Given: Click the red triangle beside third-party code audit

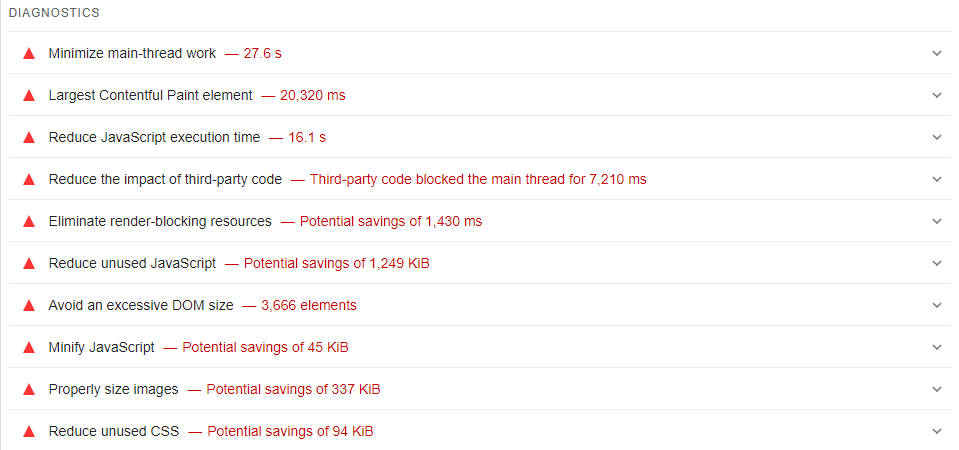Looking at the screenshot, I should (x=29, y=179).
